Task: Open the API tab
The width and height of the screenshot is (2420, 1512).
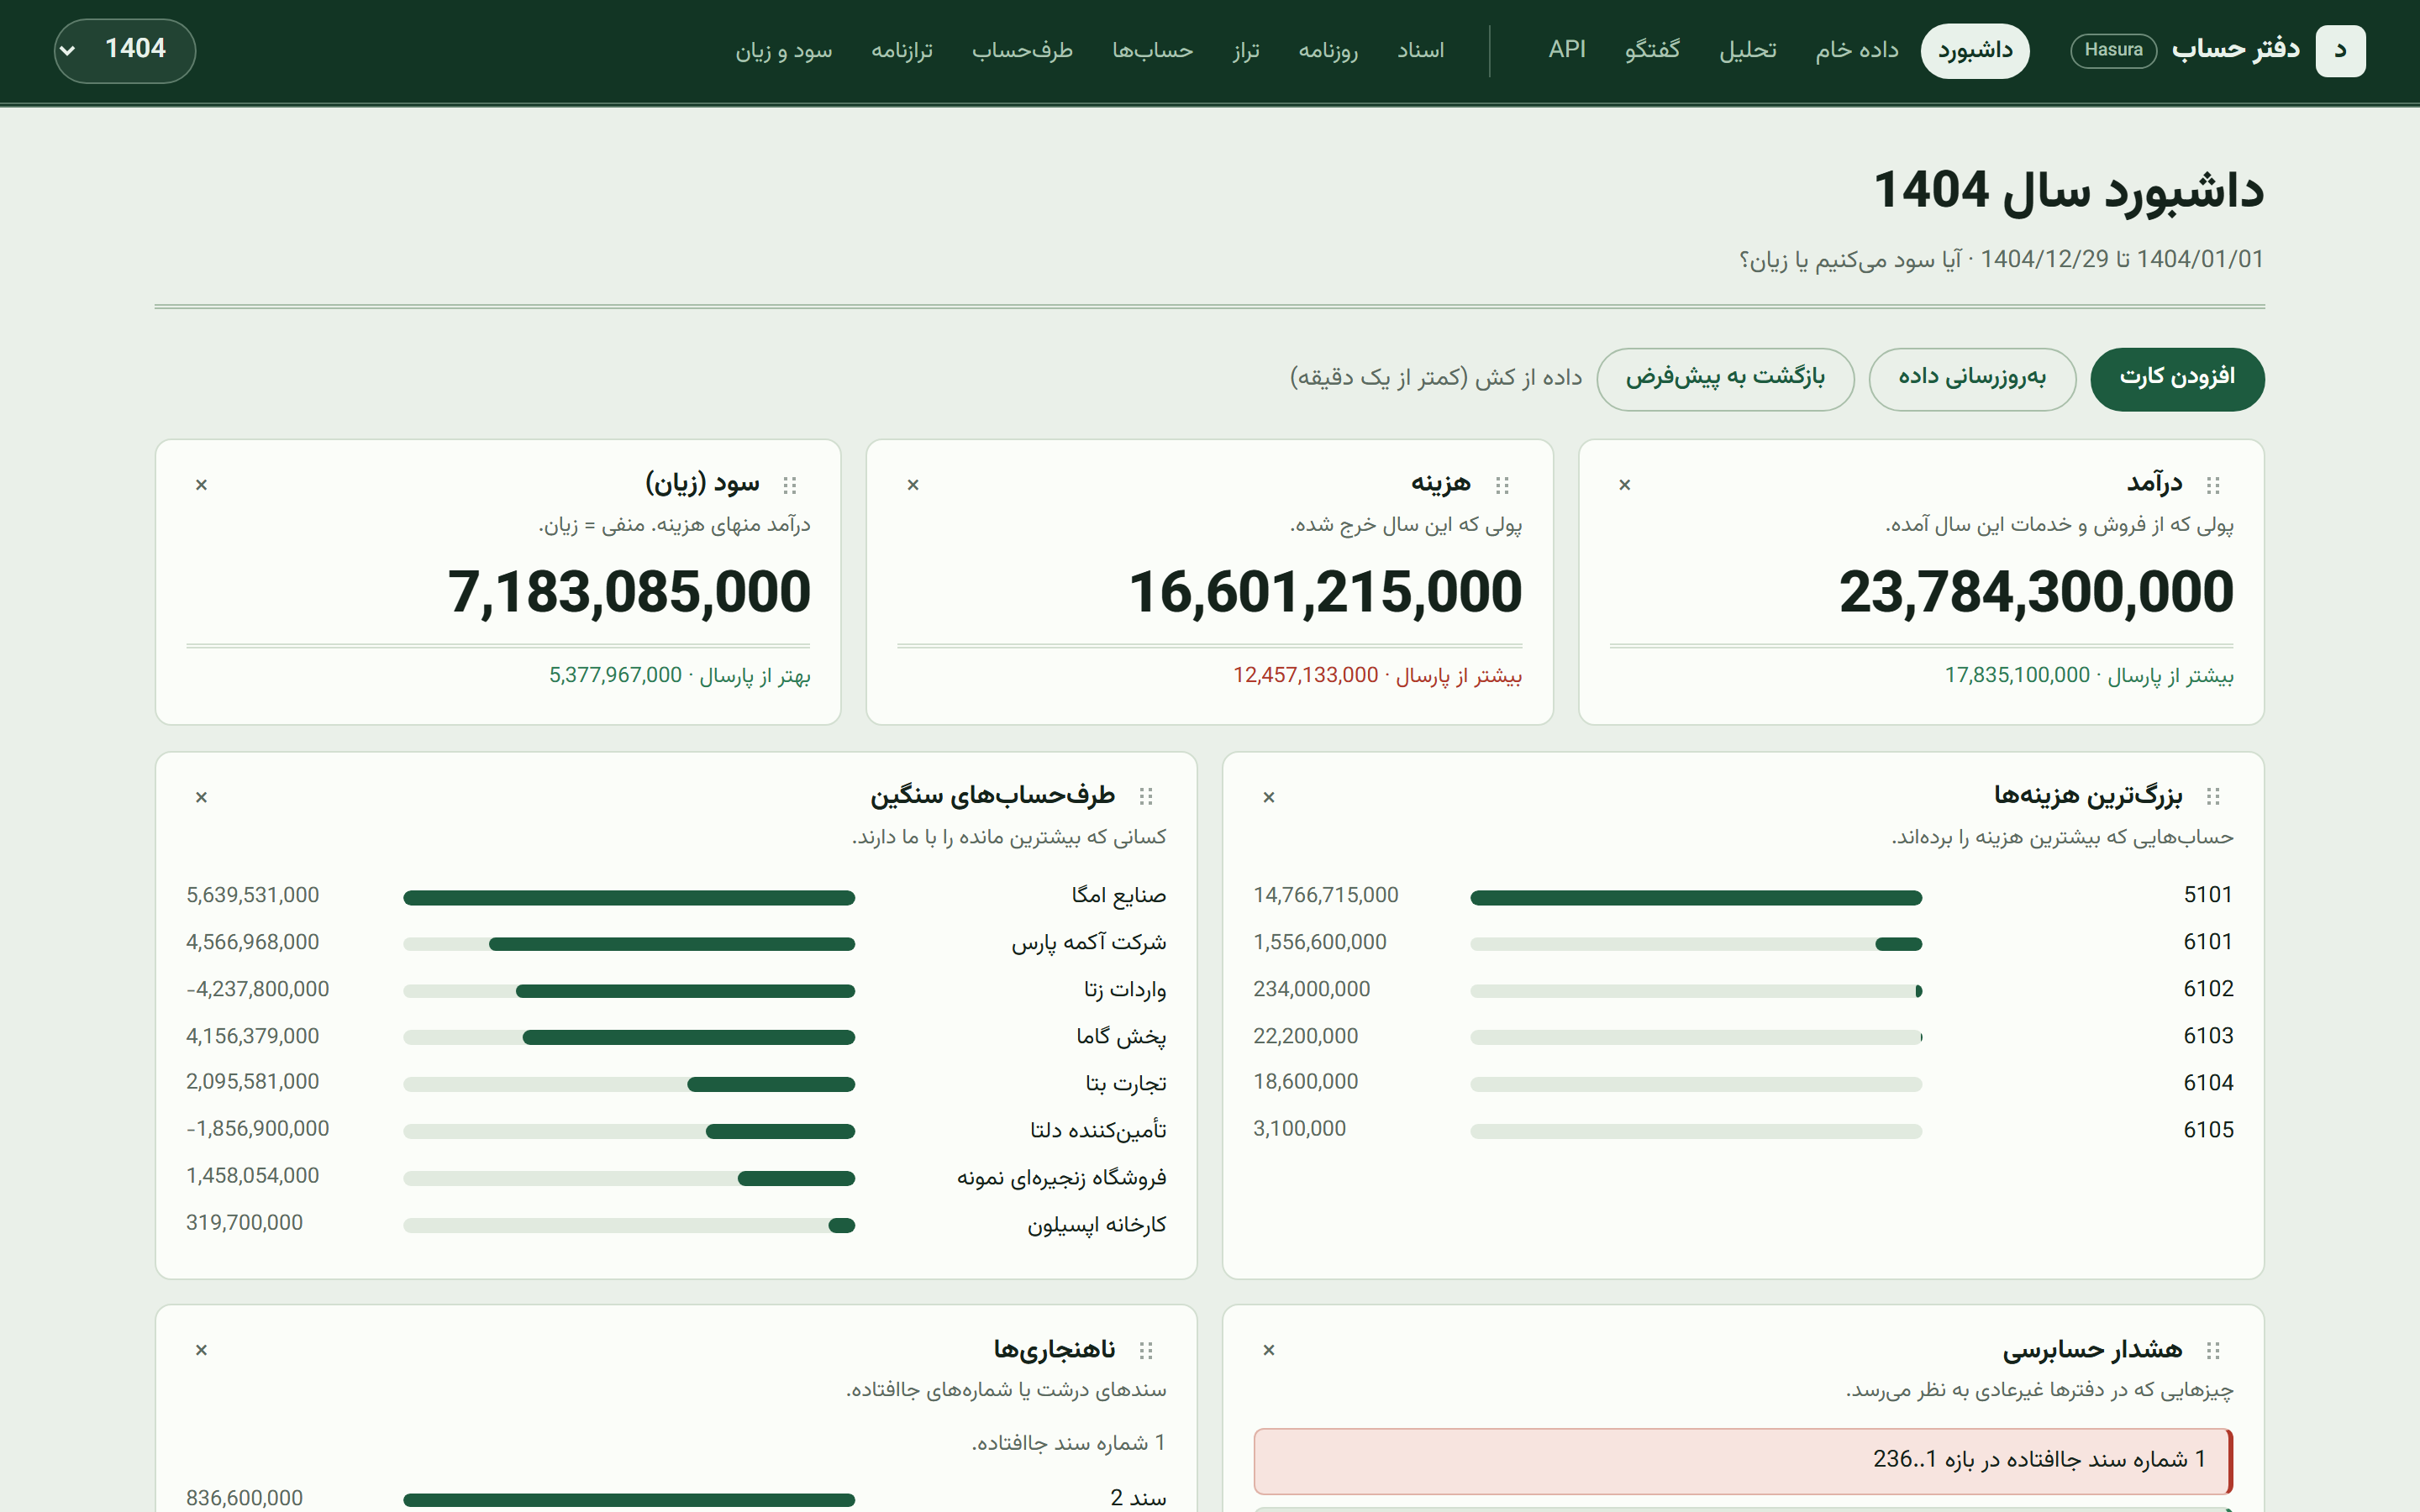Action: pos(1567,50)
